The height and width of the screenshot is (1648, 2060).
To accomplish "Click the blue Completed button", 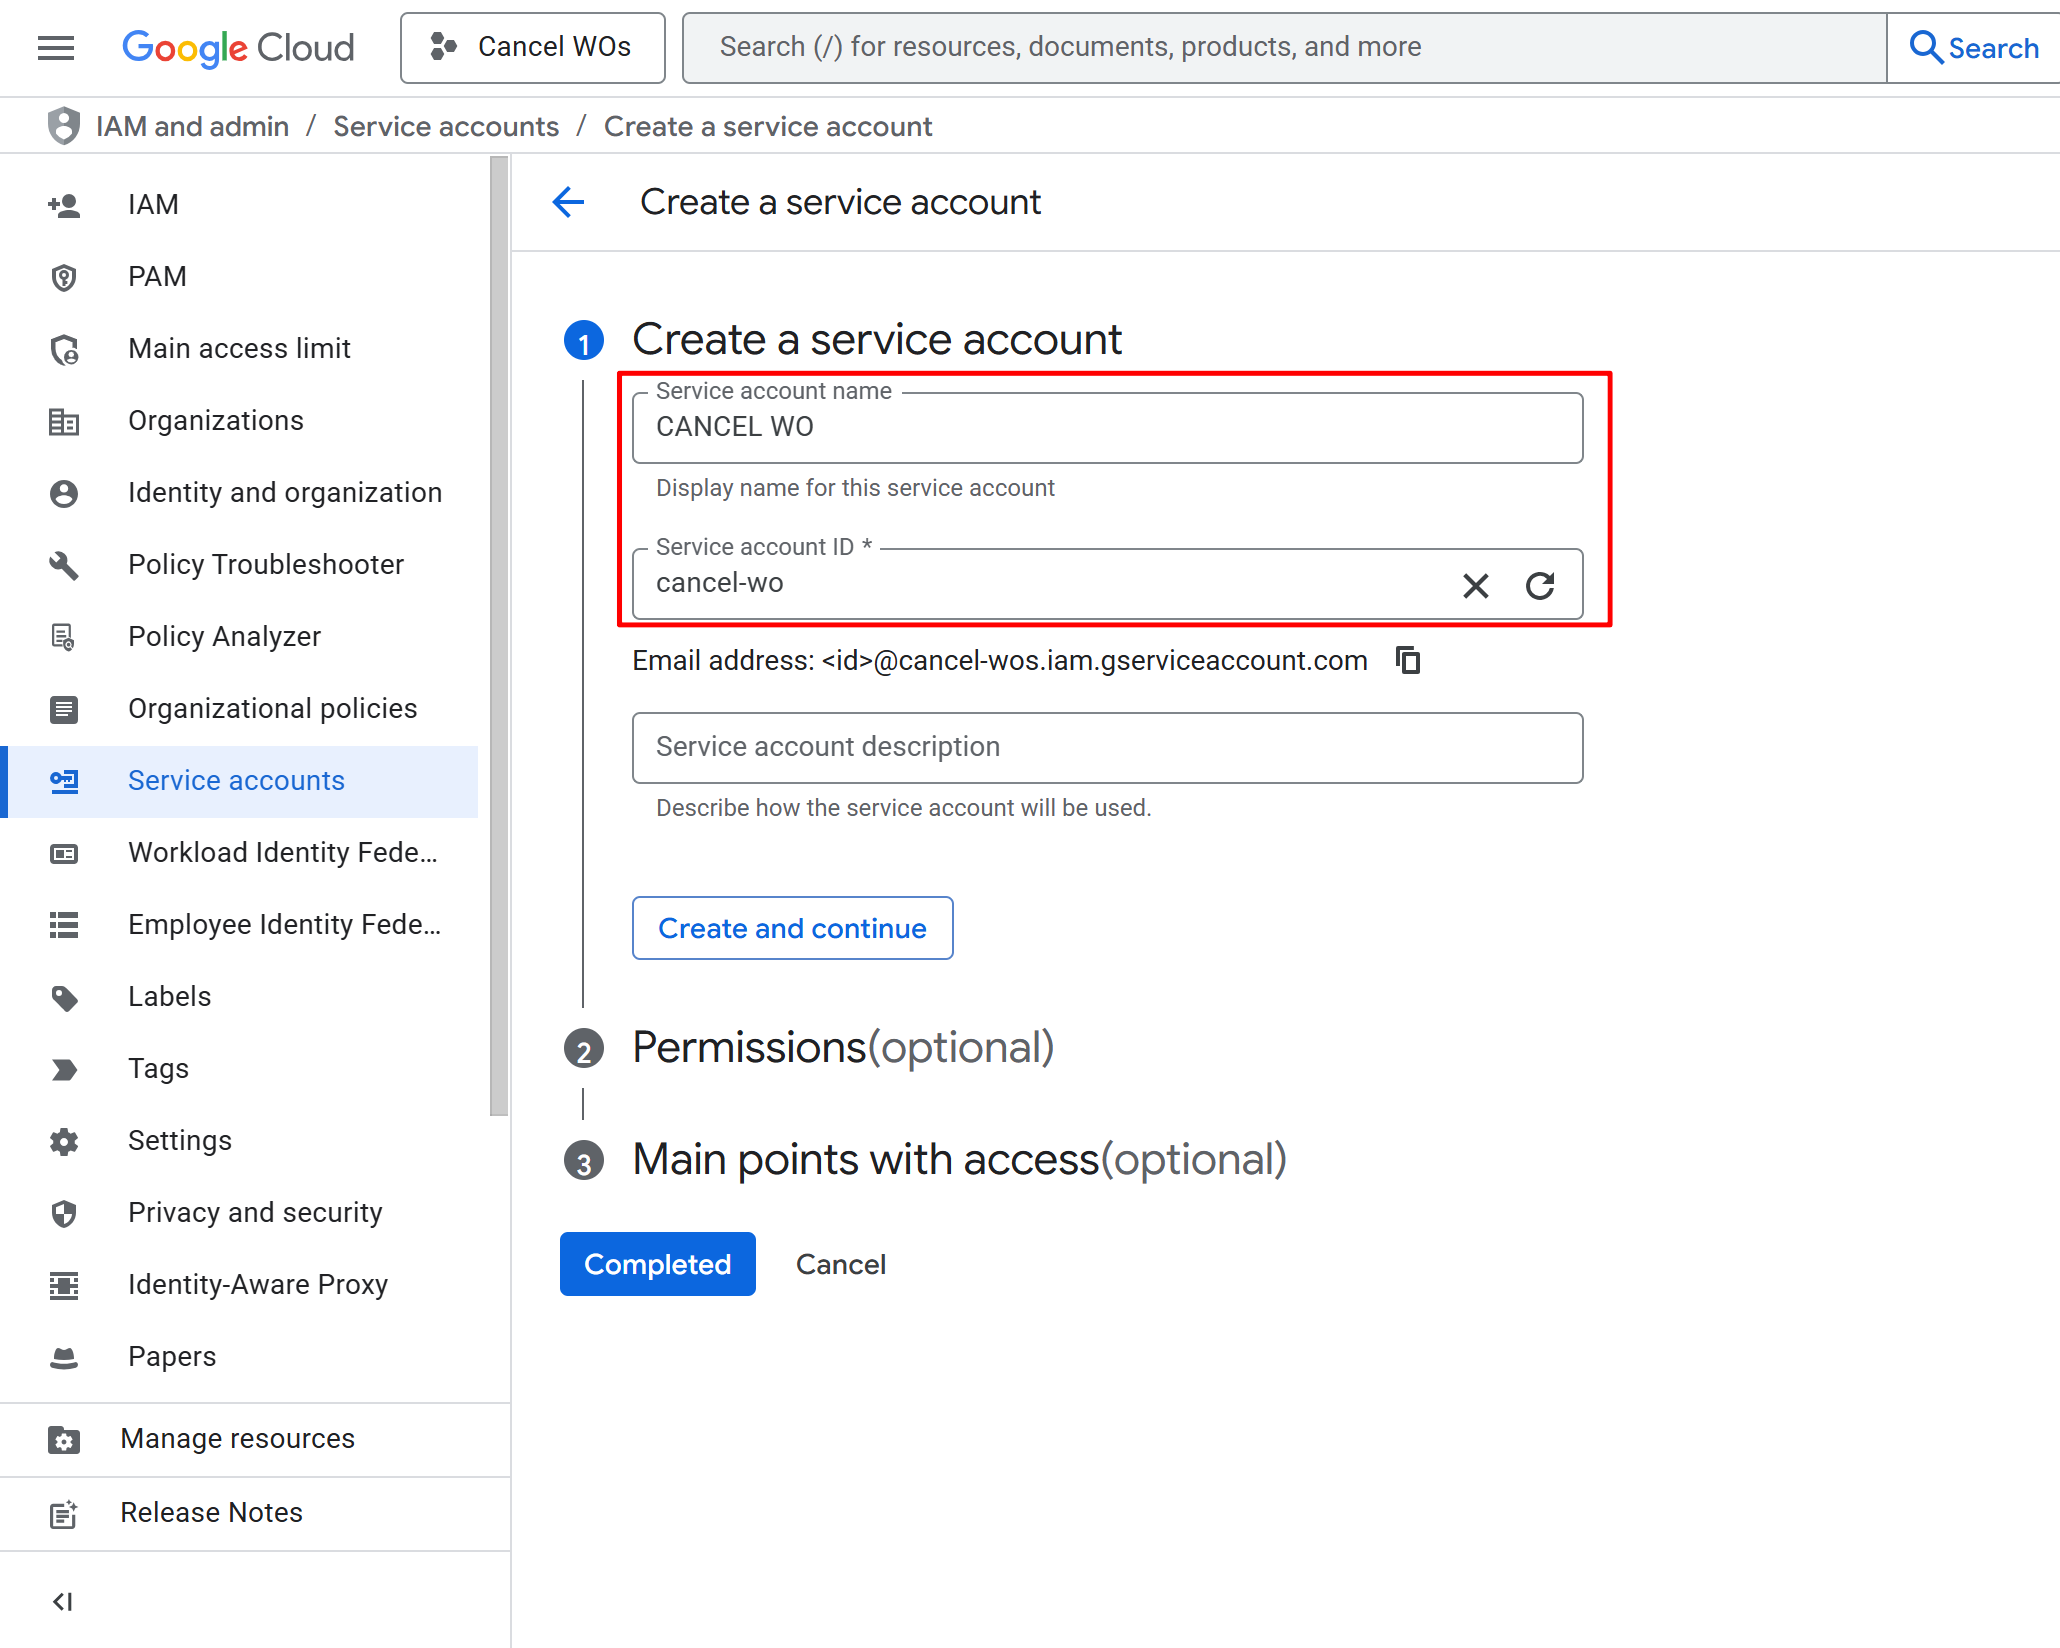I will pyautogui.click(x=657, y=1264).
